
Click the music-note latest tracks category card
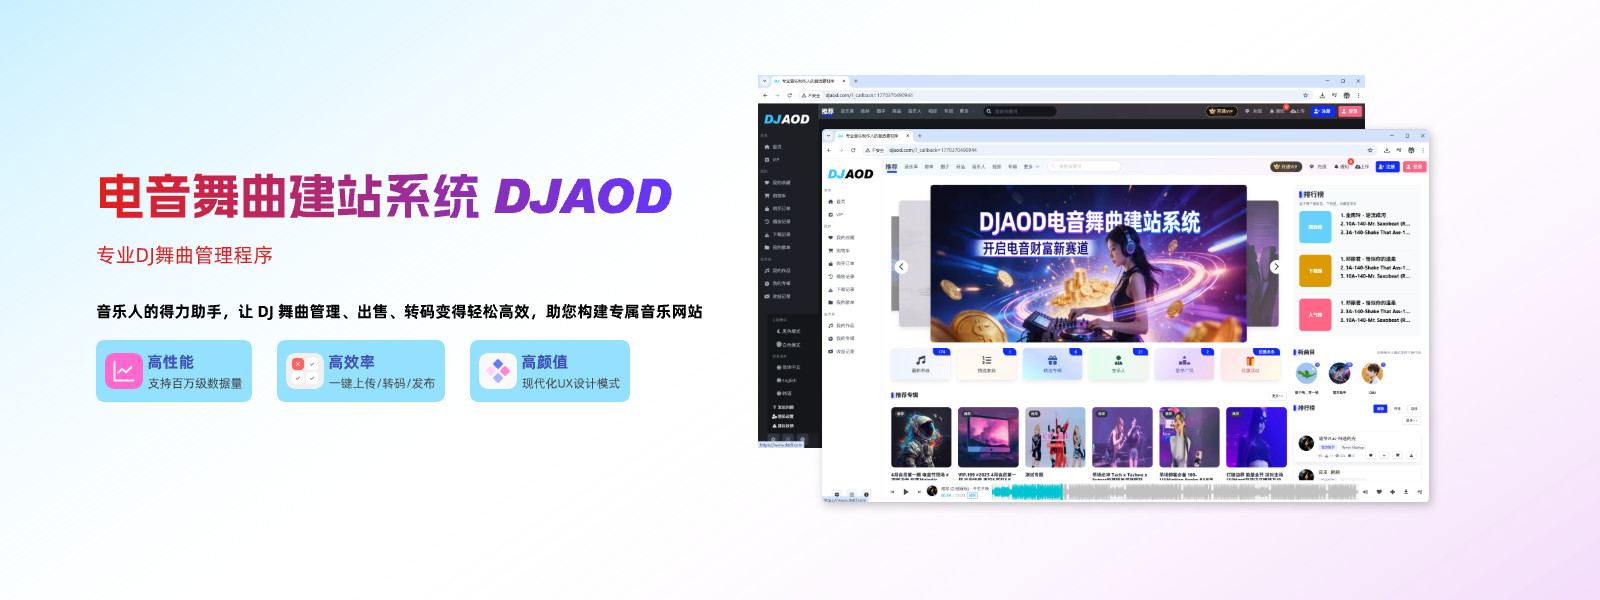point(920,364)
